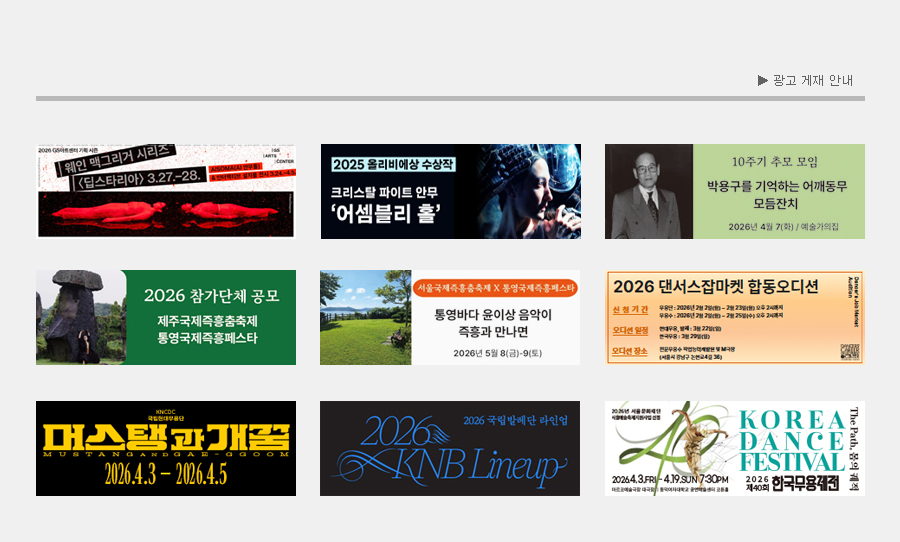Click the 신청기간 label in the audition banner
This screenshot has width=900, height=542.
click(629, 309)
